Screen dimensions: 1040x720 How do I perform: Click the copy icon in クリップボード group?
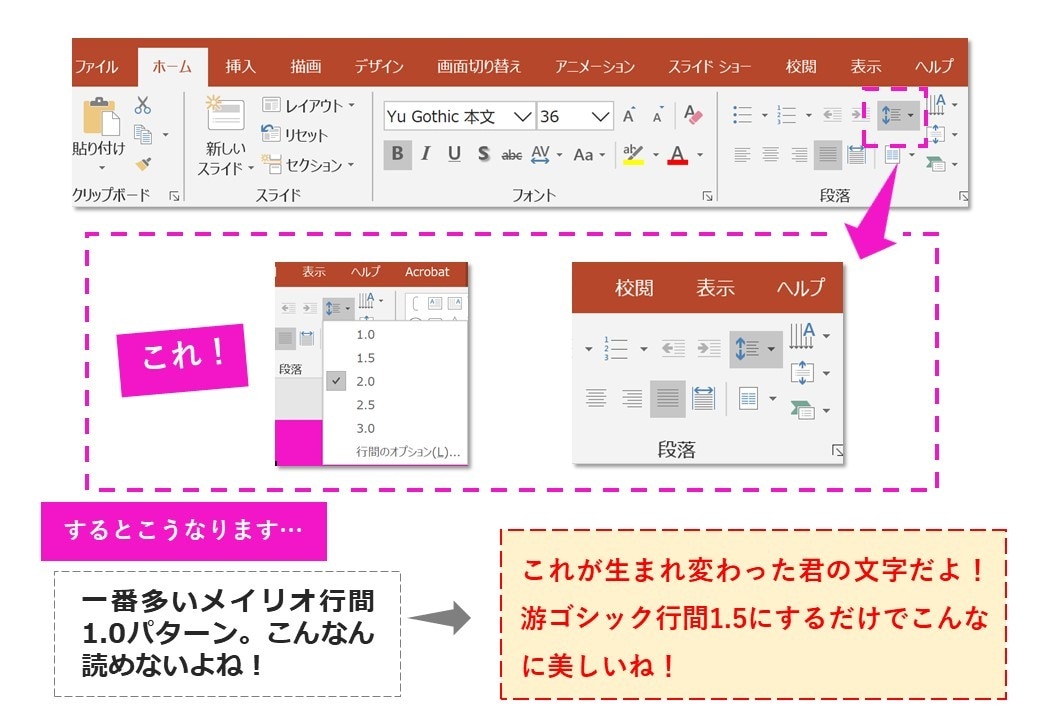143,135
